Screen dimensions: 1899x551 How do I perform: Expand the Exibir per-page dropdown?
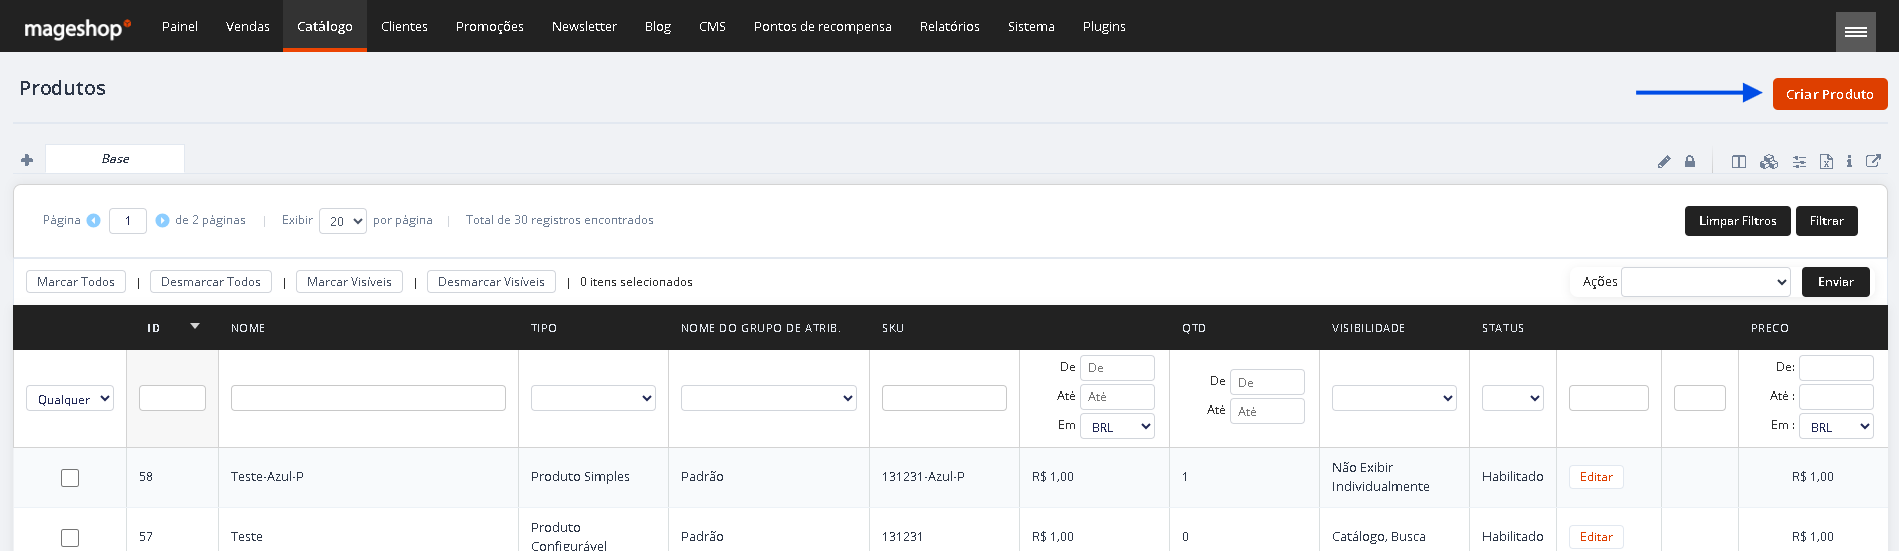click(343, 221)
